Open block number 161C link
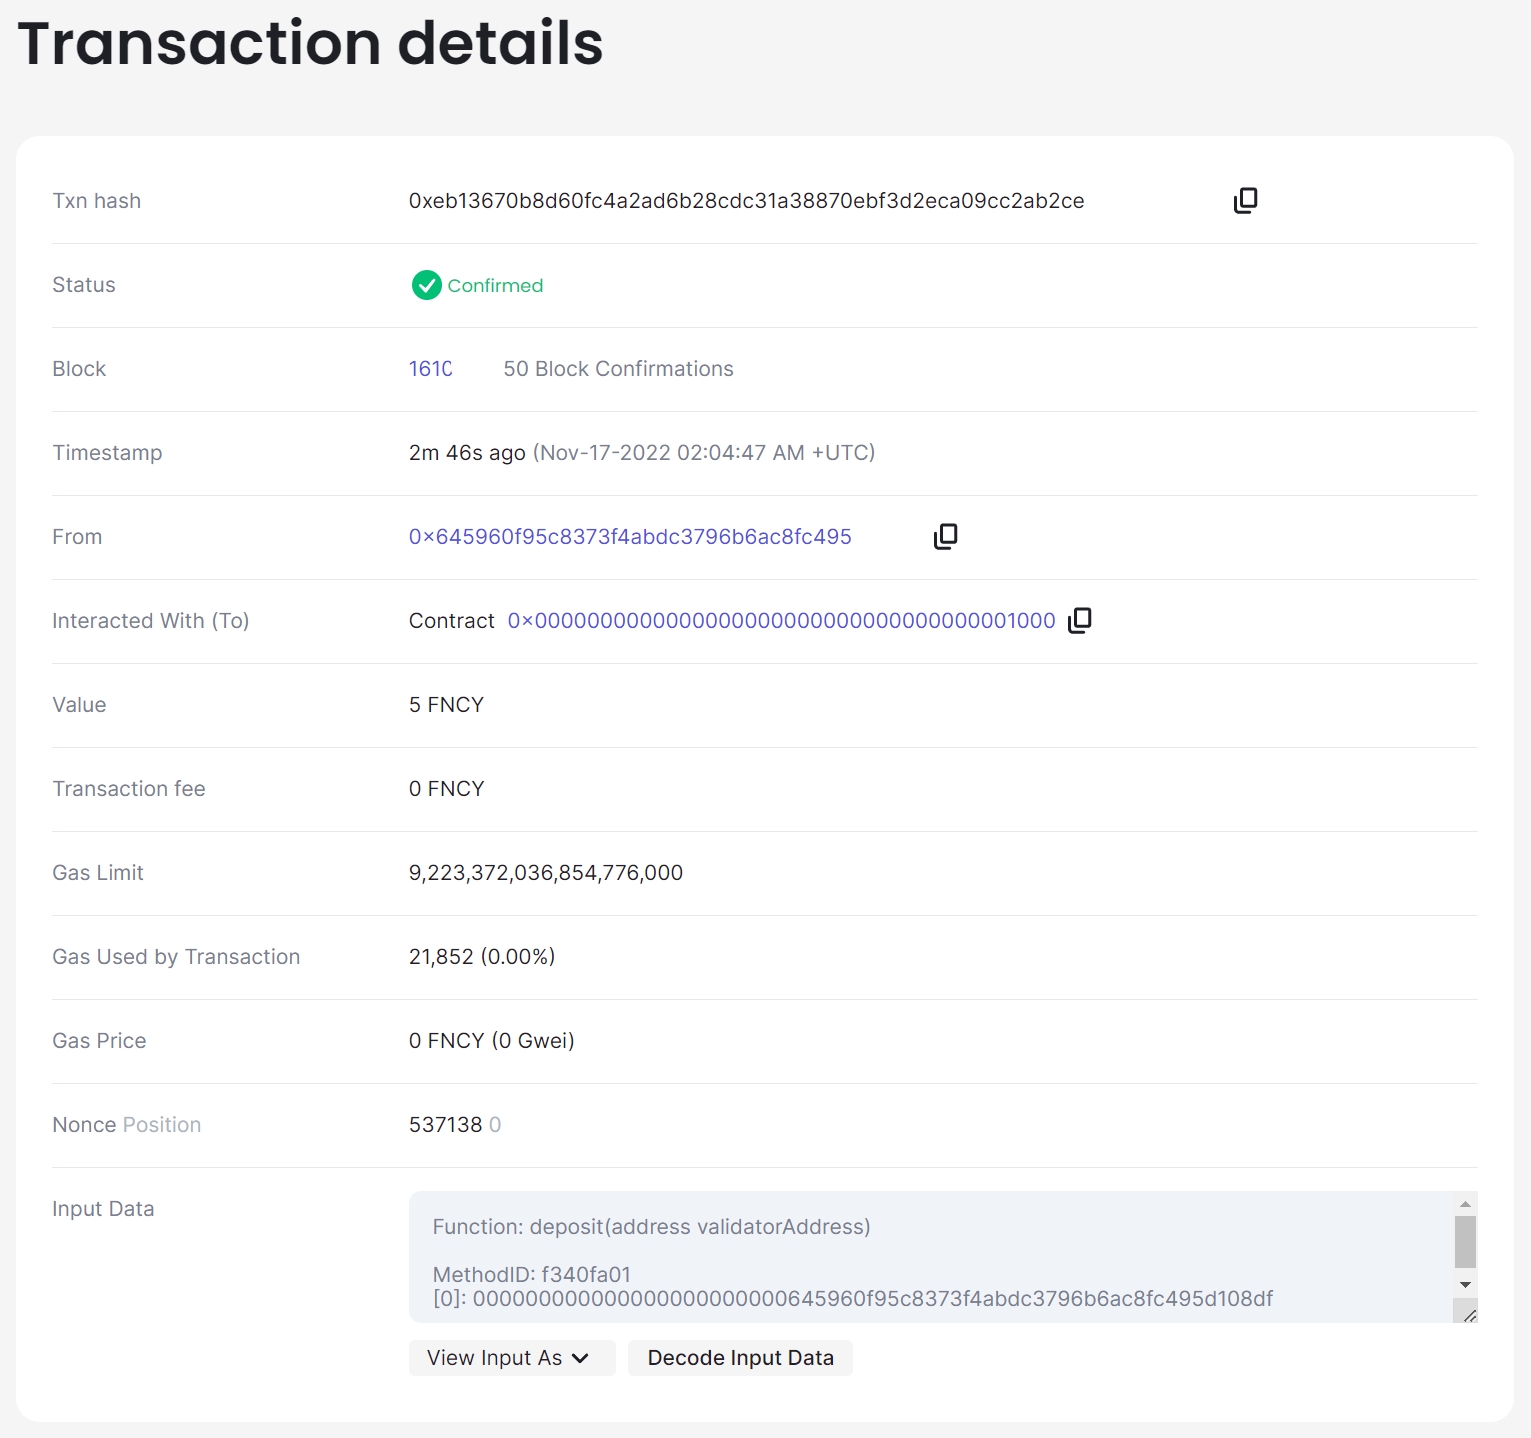The height and width of the screenshot is (1438, 1531). click(430, 369)
